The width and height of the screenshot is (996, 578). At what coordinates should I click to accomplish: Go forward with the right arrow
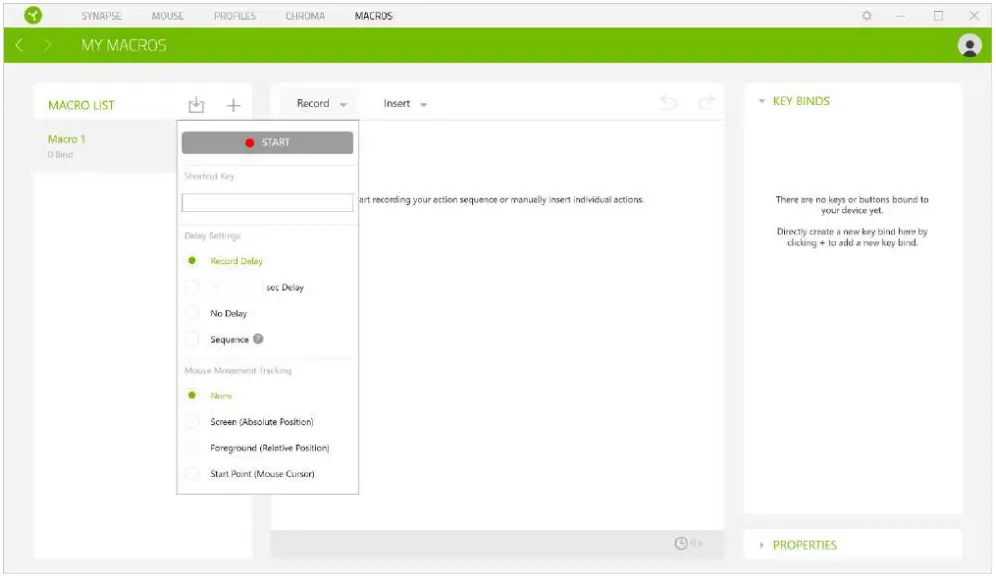[48, 45]
